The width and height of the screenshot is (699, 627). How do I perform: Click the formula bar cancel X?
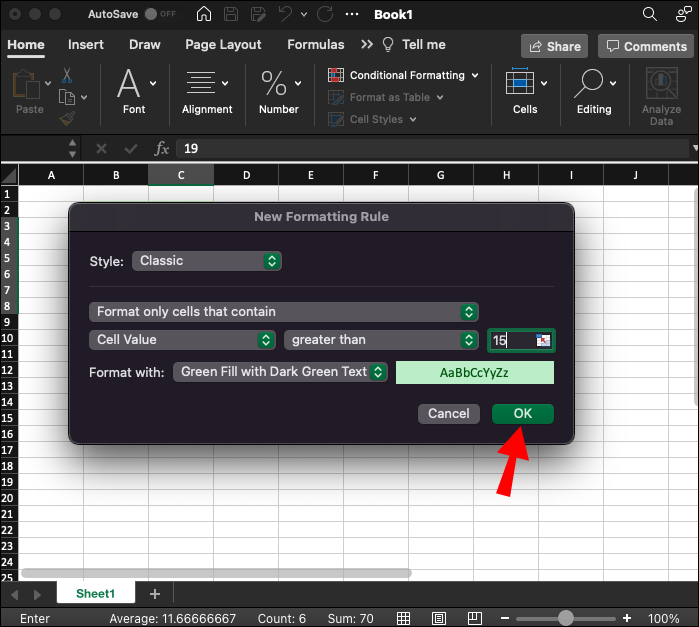click(x=101, y=148)
